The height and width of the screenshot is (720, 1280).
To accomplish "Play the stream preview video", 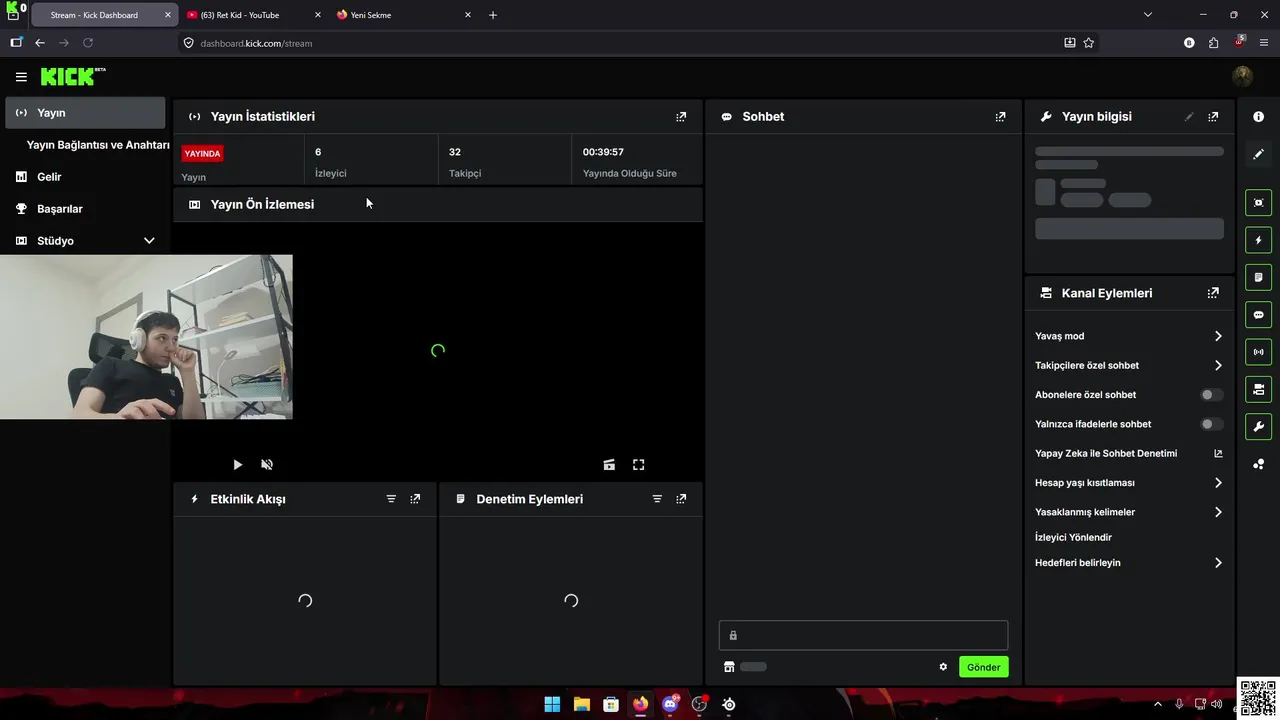I will coord(237,465).
